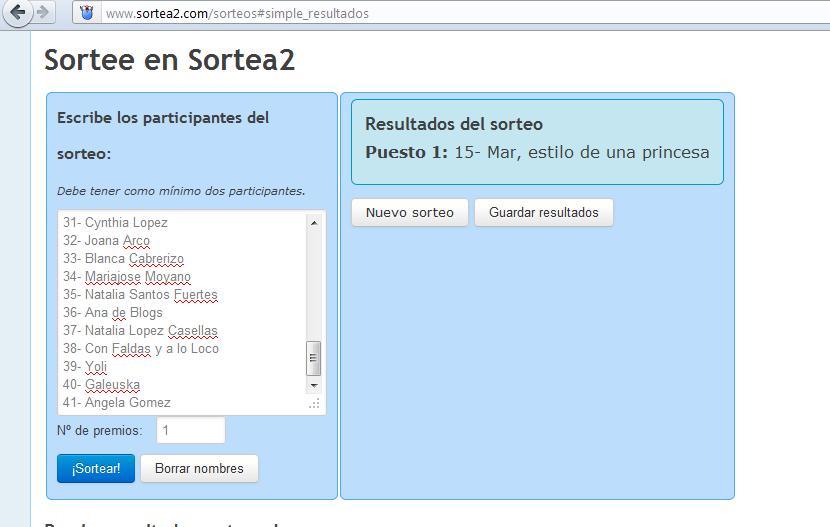Click participant line '31- Cynthia Lopez'
This screenshot has height=527, width=830.
point(115,223)
